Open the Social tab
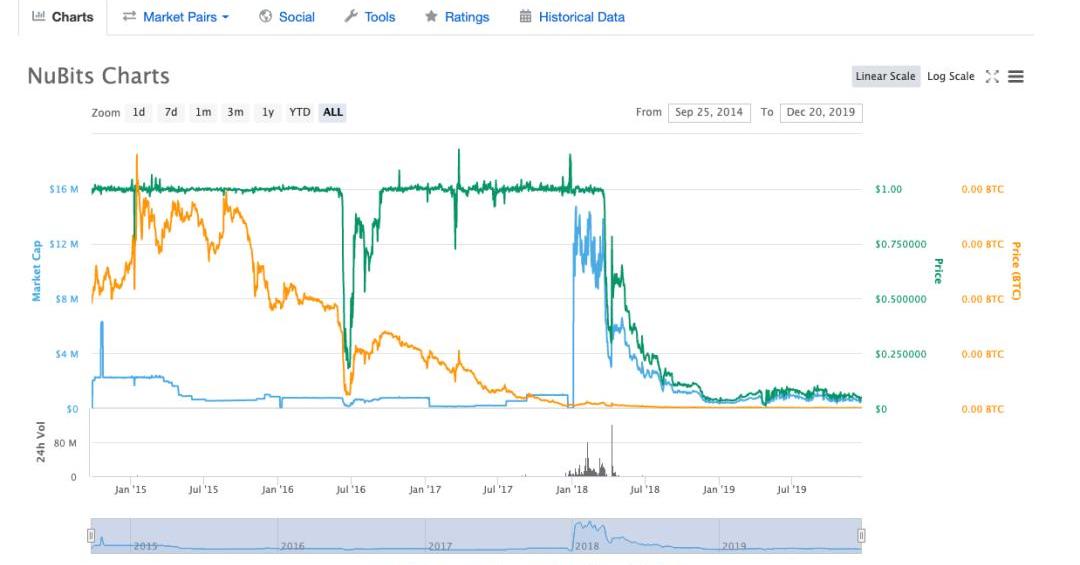Screen dimensions: 1080x565 coord(286,17)
